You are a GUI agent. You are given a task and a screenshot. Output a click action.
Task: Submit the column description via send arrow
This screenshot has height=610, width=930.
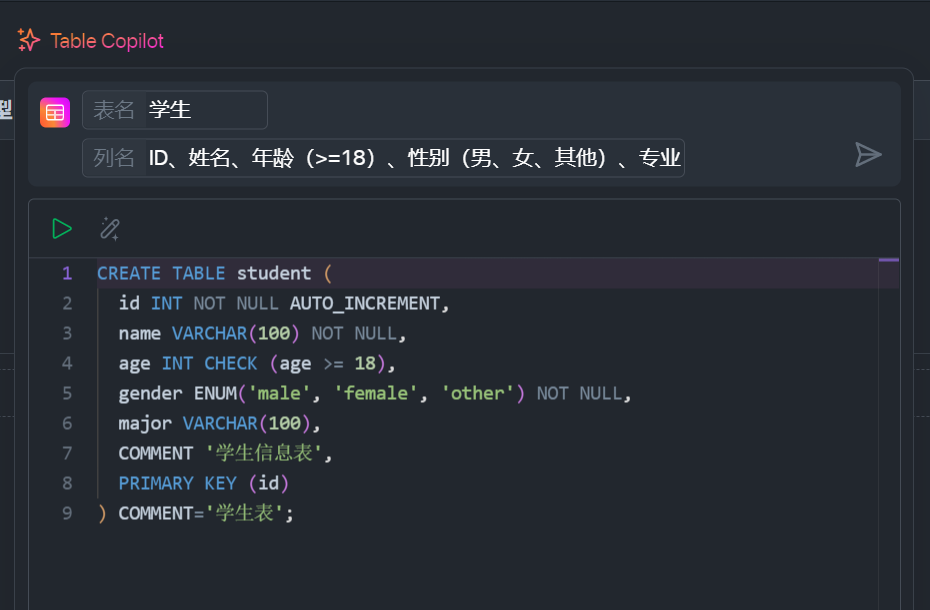868,154
